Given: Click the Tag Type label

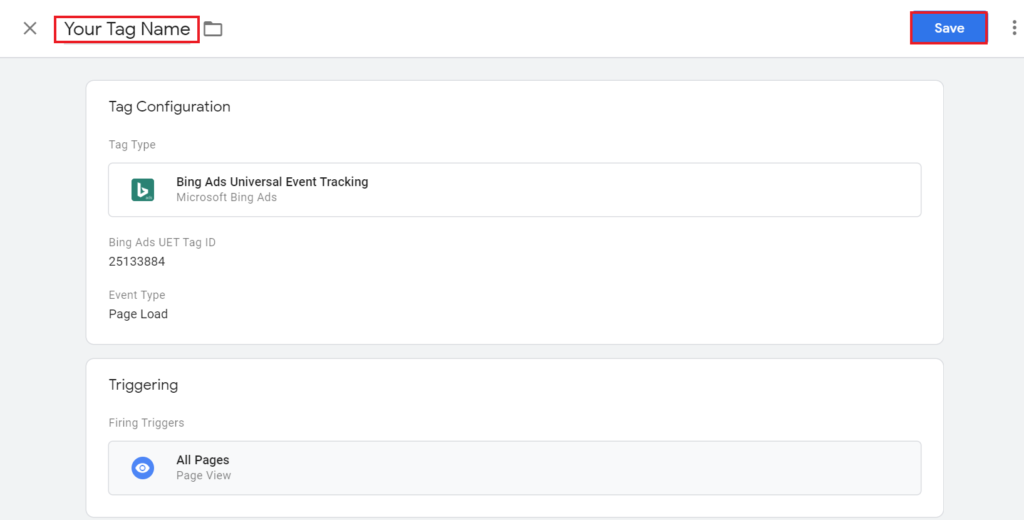Looking at the screenshot, I should pos(132,145).
